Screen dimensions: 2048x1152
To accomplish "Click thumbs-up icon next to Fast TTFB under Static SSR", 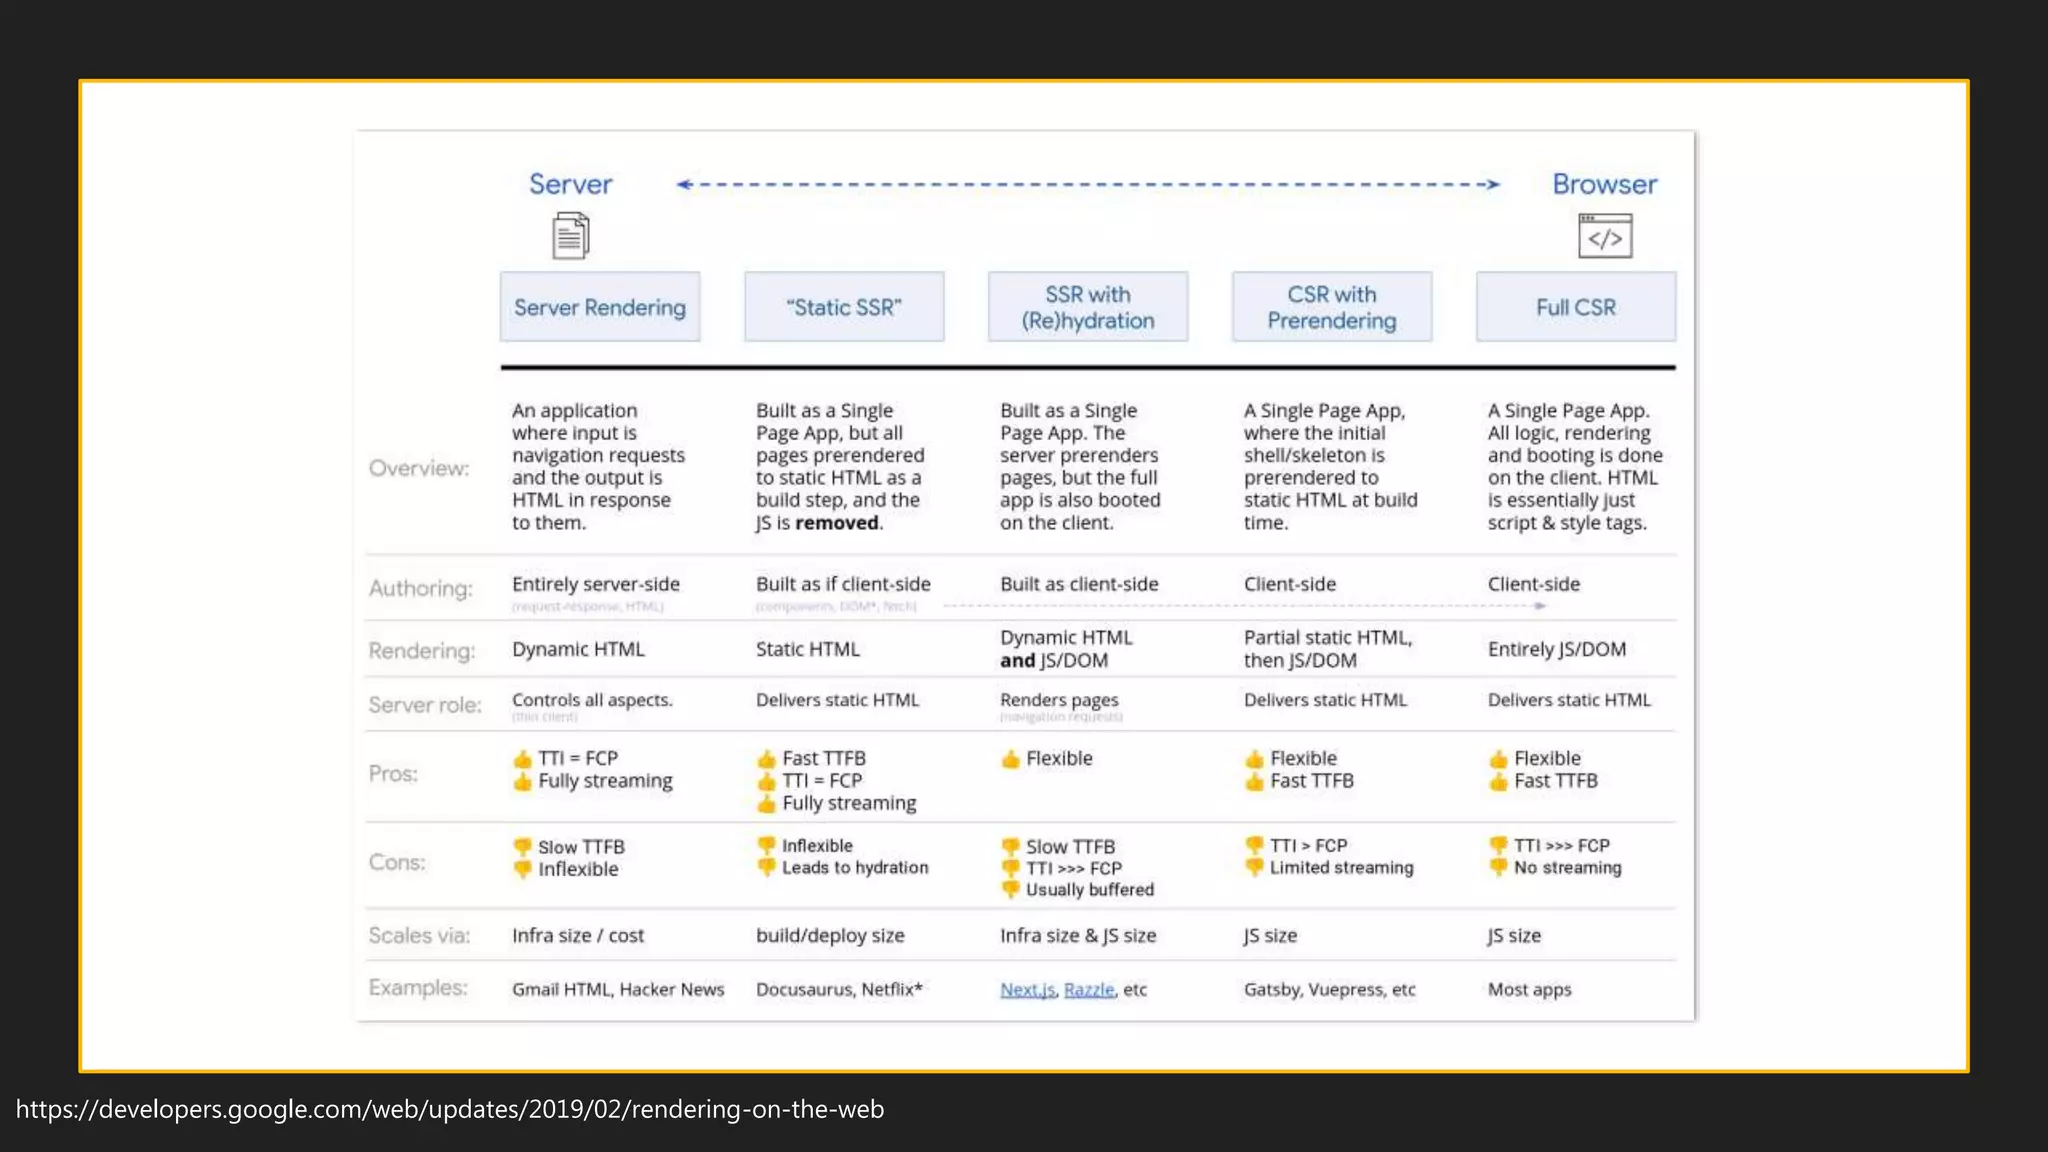I will point(766,759).
